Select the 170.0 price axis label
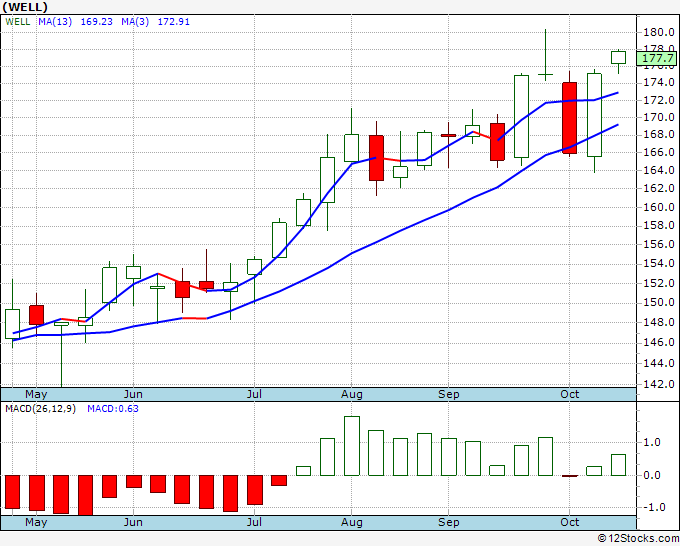This screenshot has width=680, height=546. pyautogui.click(x=659, y=117)
